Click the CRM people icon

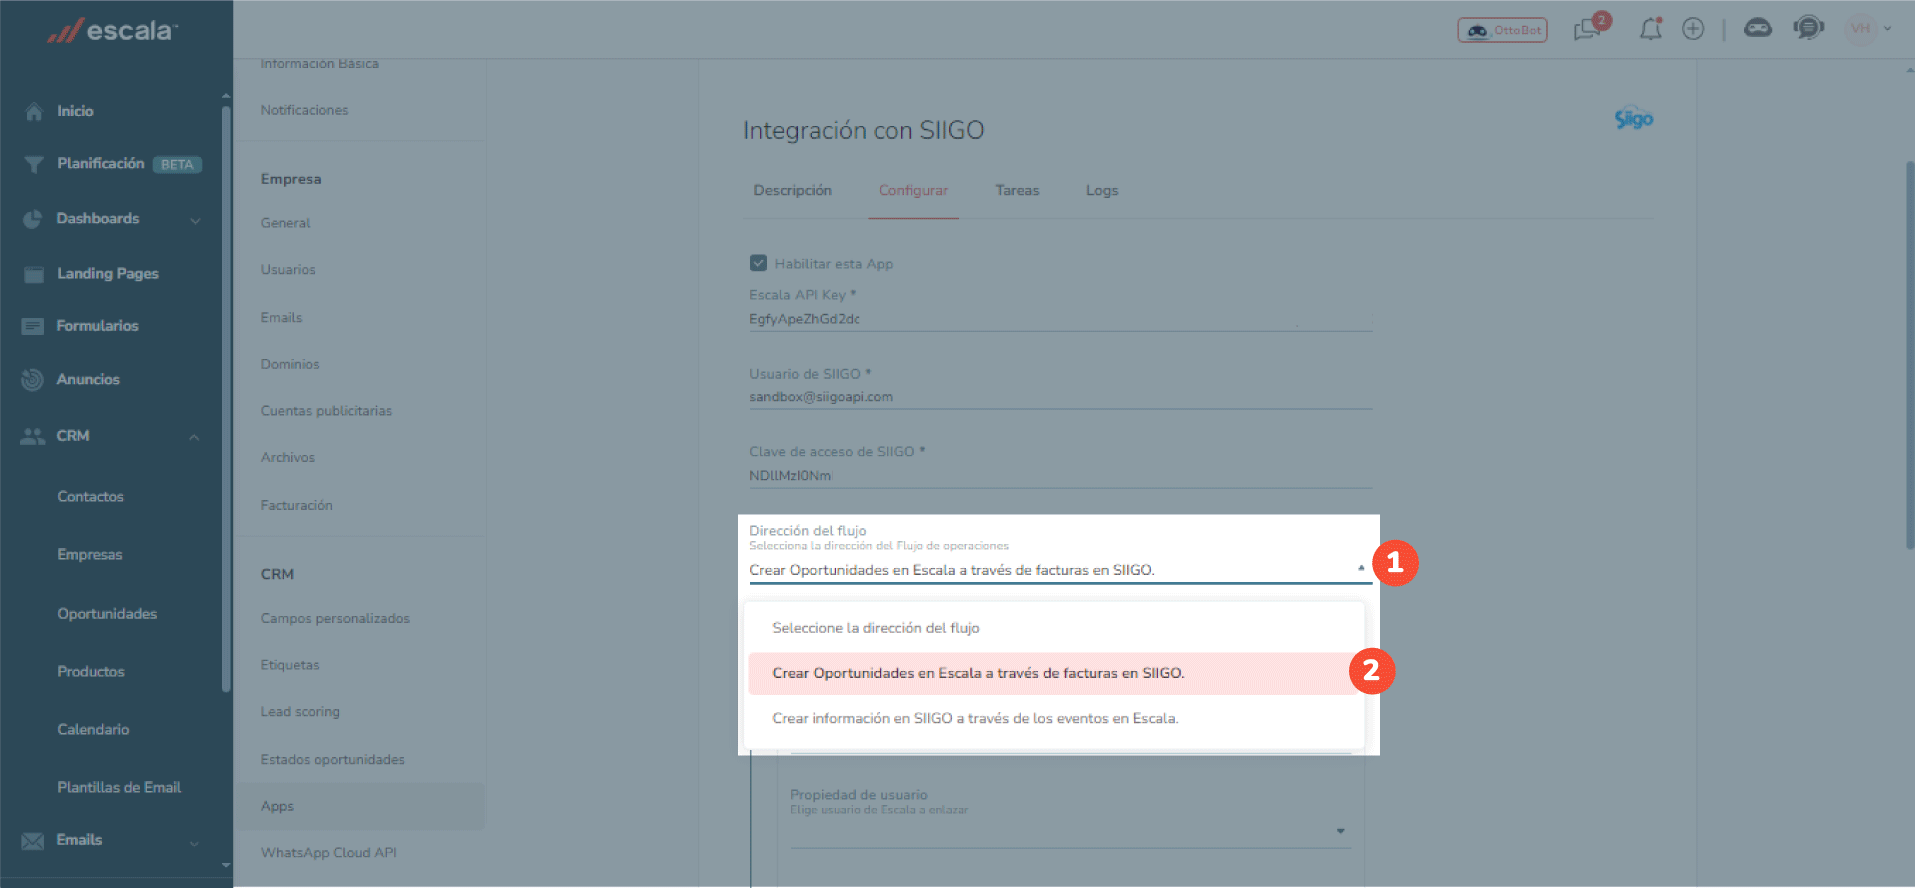[33, 436]
